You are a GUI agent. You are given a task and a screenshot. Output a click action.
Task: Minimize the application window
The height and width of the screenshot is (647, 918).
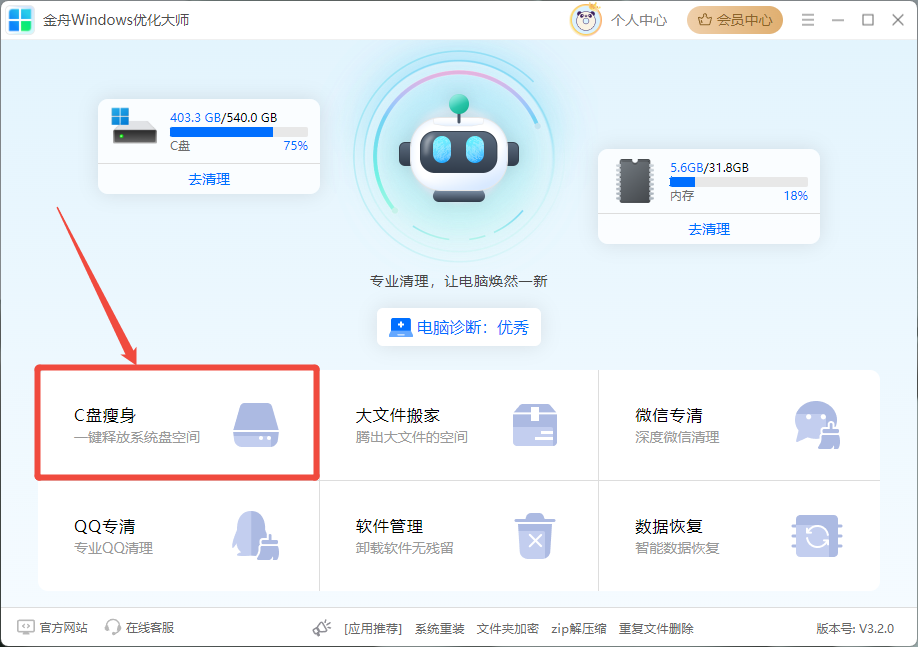[838, 20]
